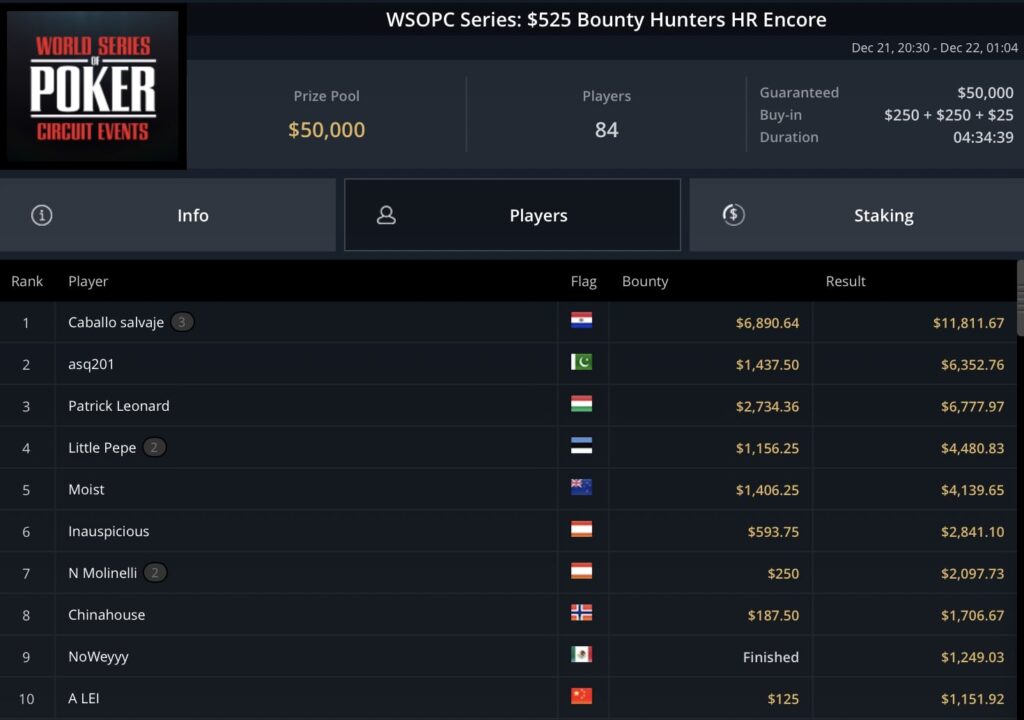
Task: Click the flag icon for Caballo salvaje
Action: tap(581, 321)
